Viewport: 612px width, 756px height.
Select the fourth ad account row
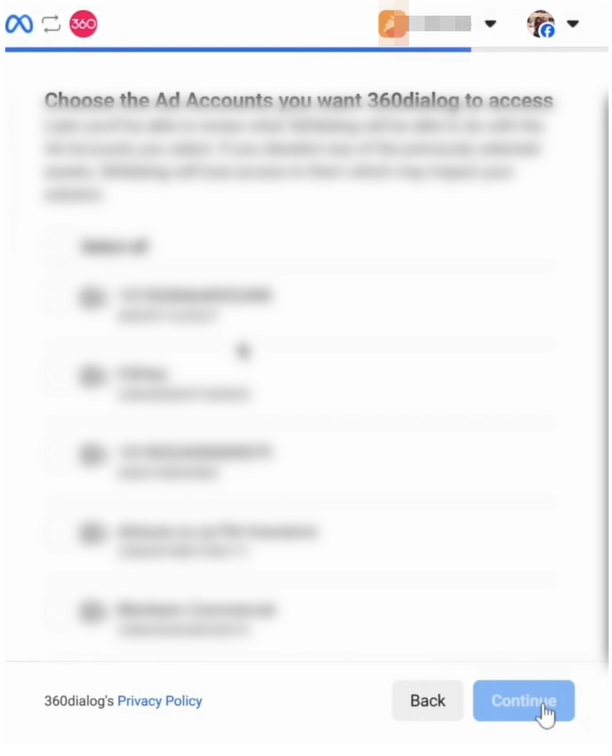(x=301, y=538)
